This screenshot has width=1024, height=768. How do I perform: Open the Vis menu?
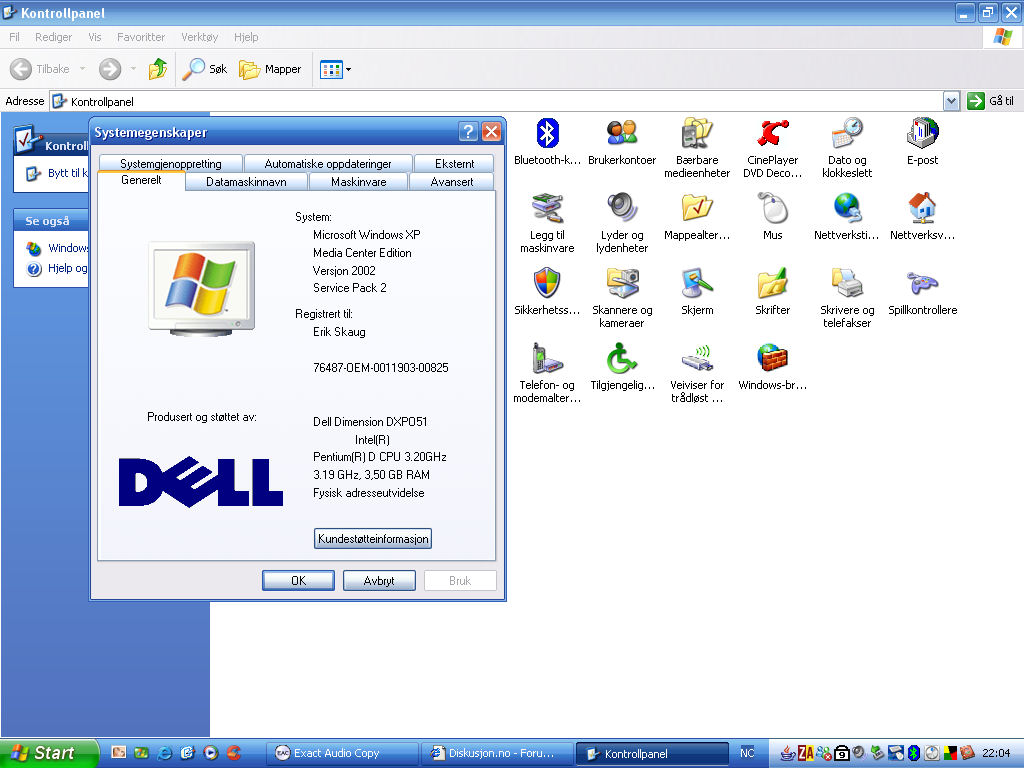[95, 37]
